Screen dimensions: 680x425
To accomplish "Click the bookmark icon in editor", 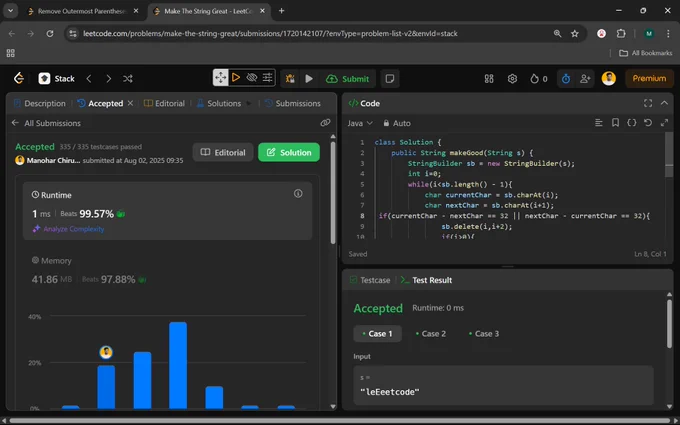I will point(615,123).
